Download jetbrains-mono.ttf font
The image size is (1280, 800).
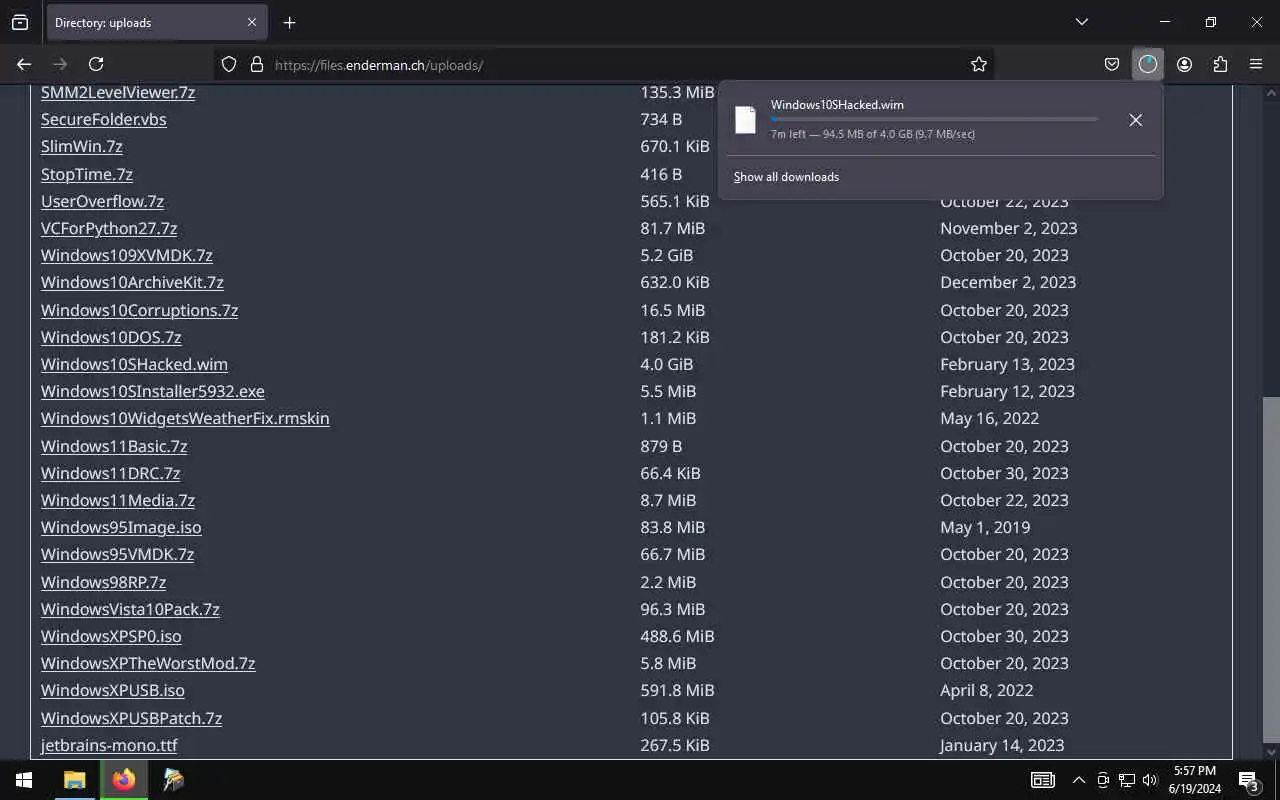click(x=109, y=745)
